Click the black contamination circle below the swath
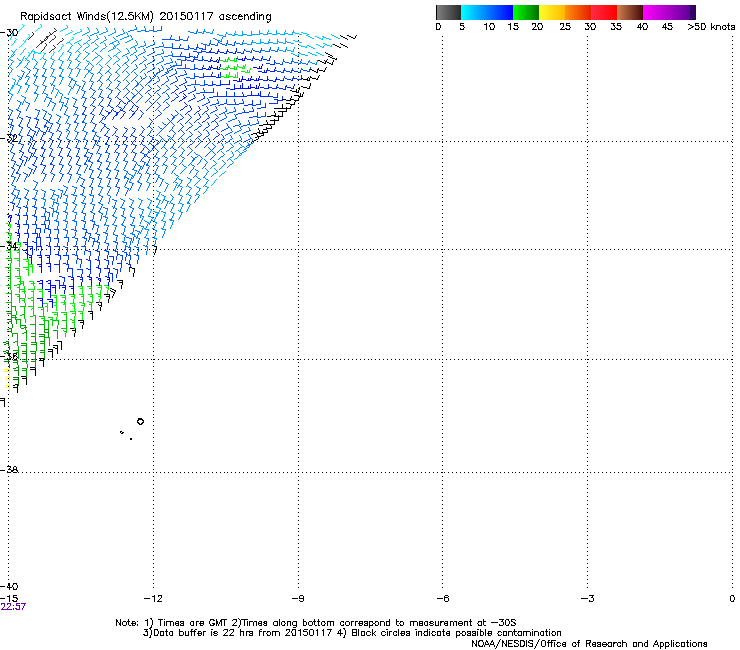Viewport: 740px width, 650px height. (140, 422)
